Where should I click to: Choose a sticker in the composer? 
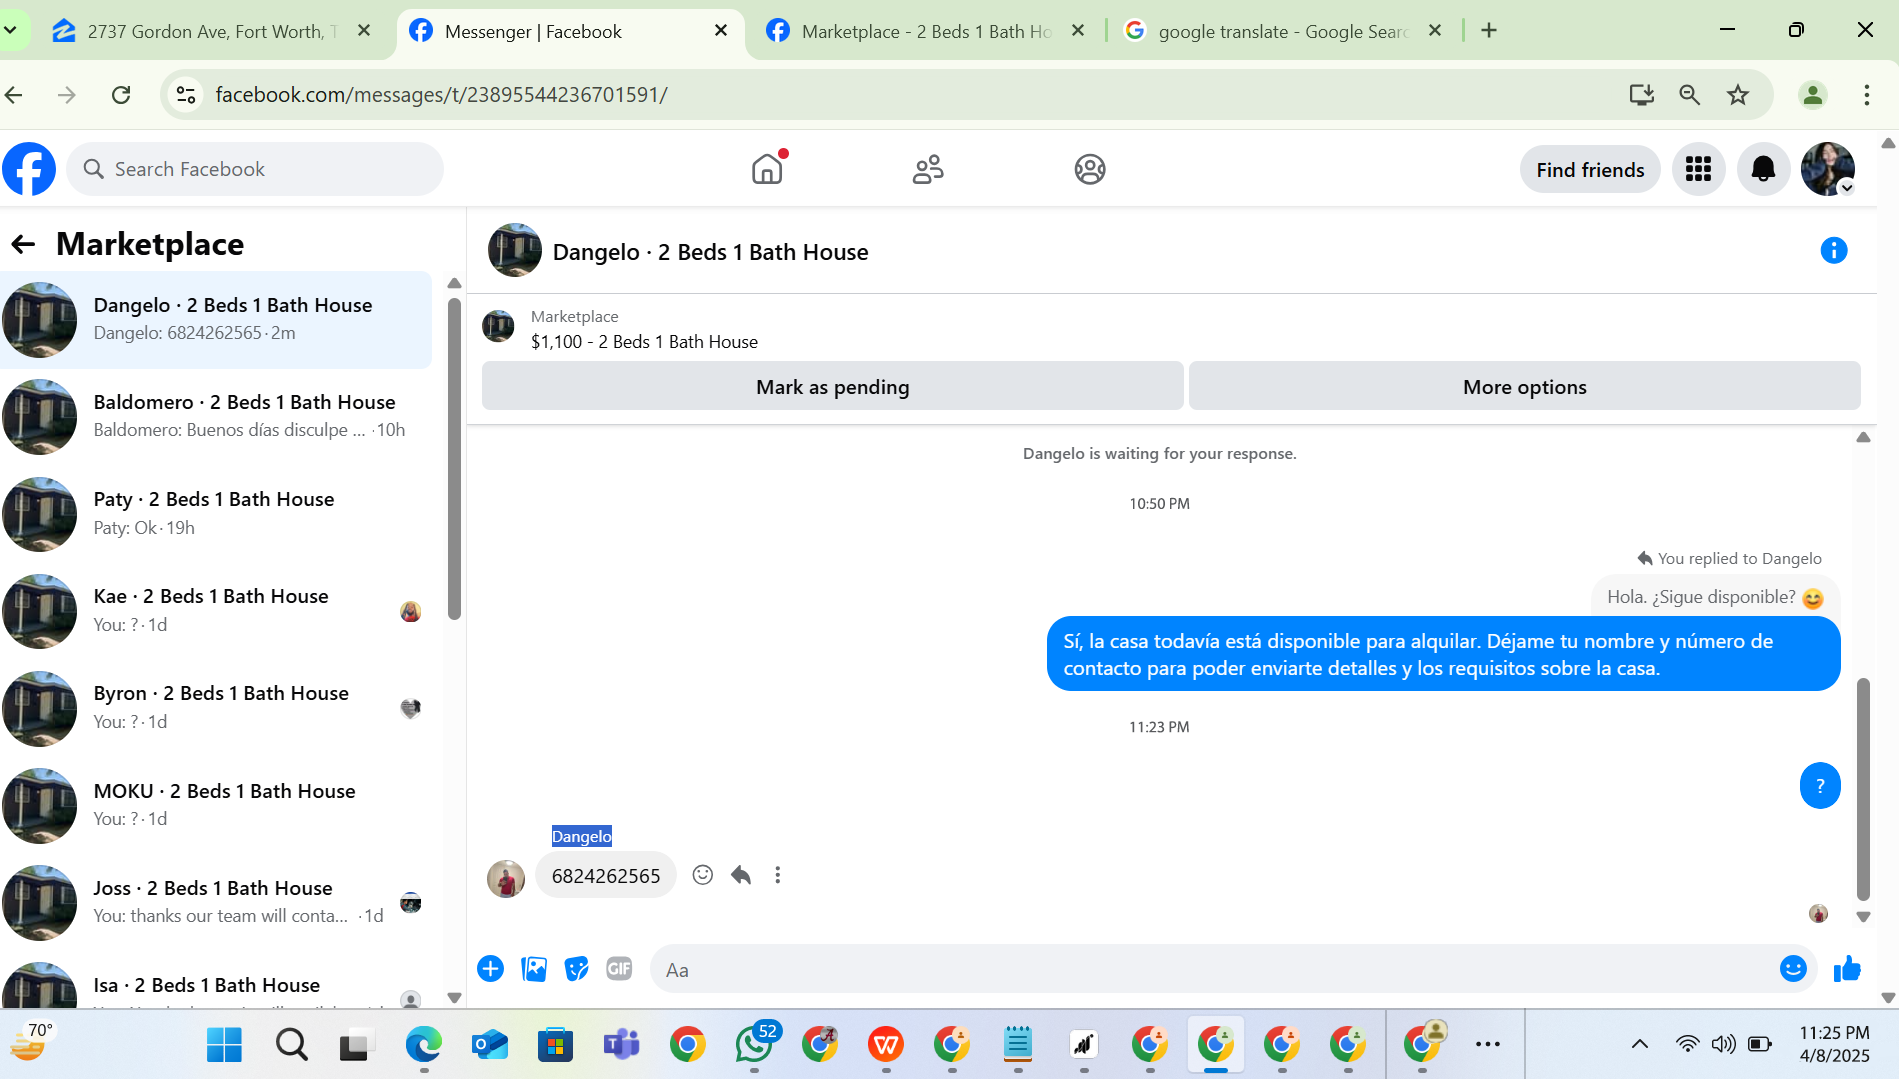click(x=577, y=969)
